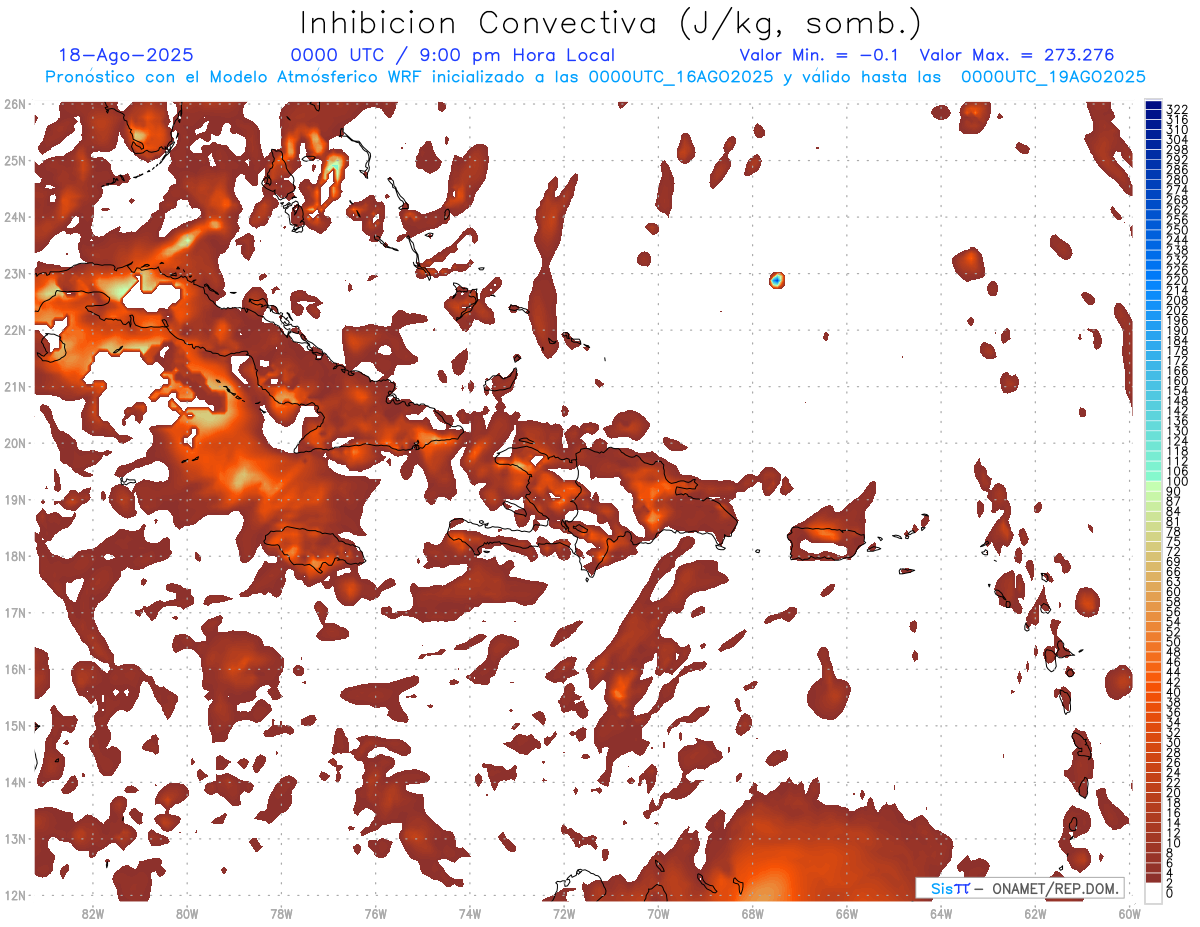Select the 24N latitude label
Screen dimensions: 1200x927
coord(15,217)
